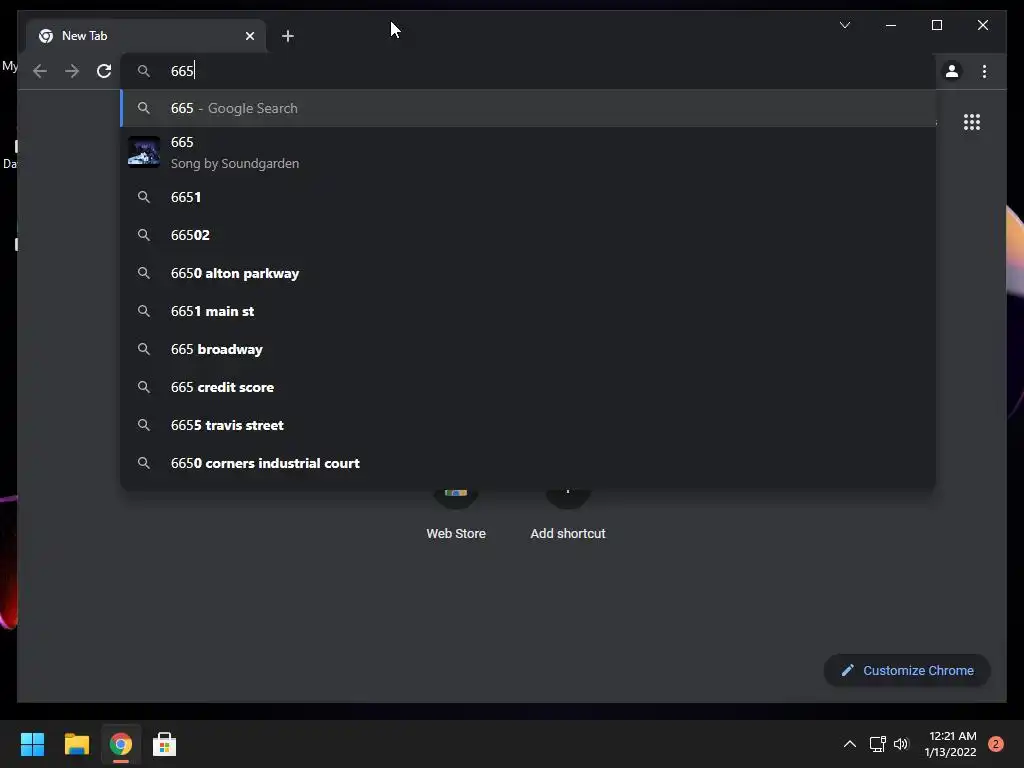Open the Google apps grid icon
This screenshot has width=1024, height=768.
(x=972, y=122)
